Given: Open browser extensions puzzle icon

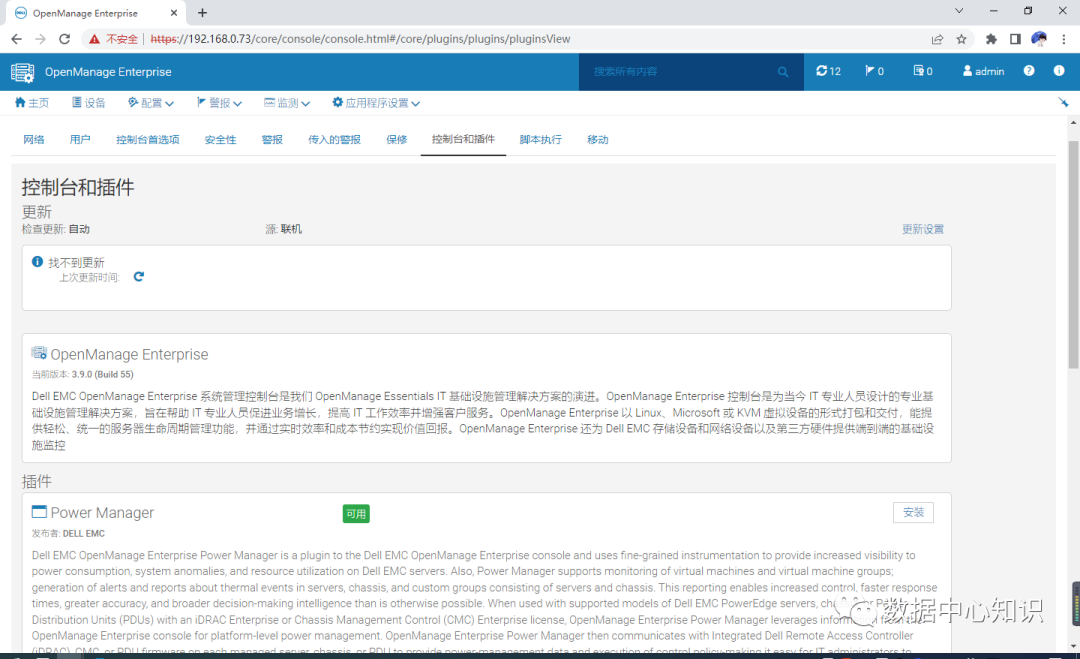Looking at the screenshot, I should coord(991,39).
